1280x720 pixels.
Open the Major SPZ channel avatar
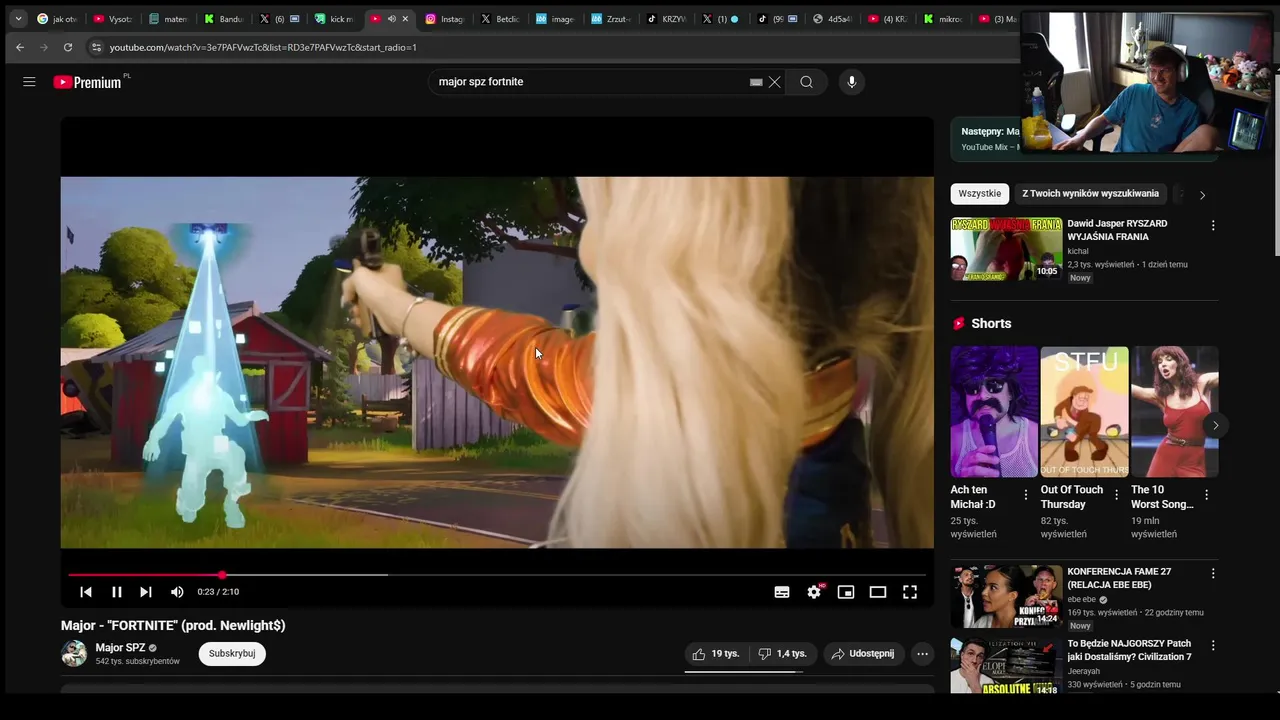tap(74, 654)
